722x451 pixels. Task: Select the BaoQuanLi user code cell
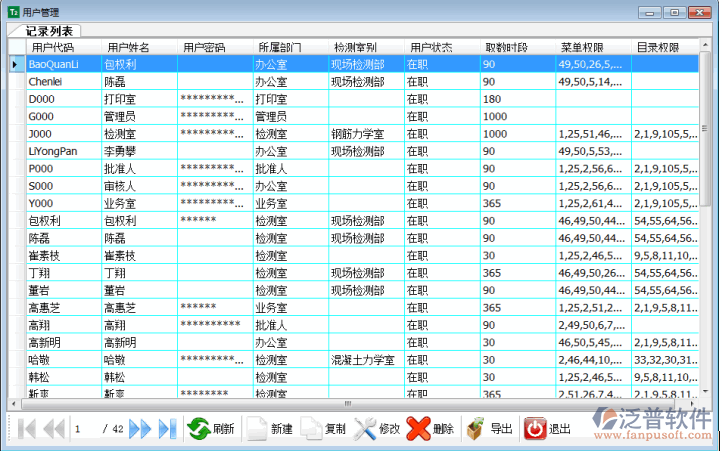[64, 64]
